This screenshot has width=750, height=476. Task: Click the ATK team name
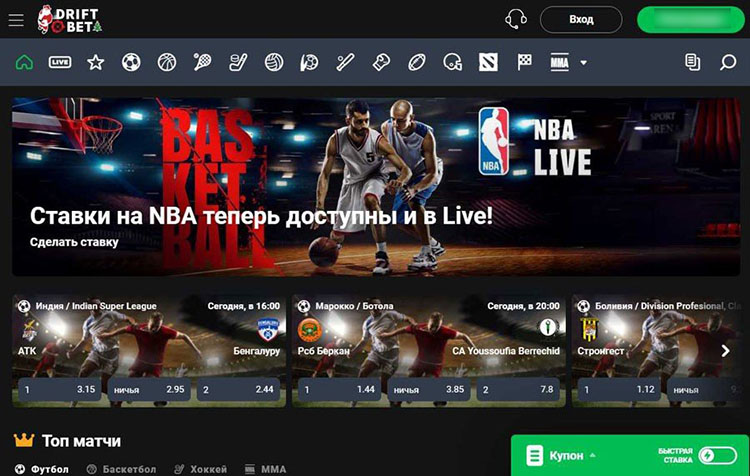tap(27, 351)
